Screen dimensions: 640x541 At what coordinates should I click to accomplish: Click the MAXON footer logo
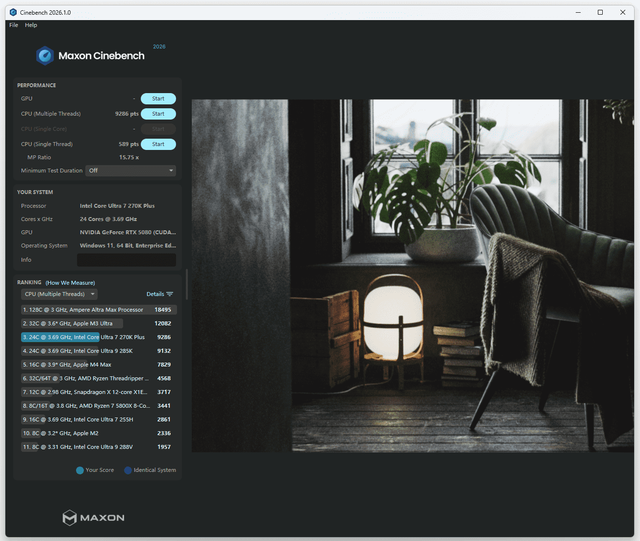pyautogui.click(x=93, y=518)
